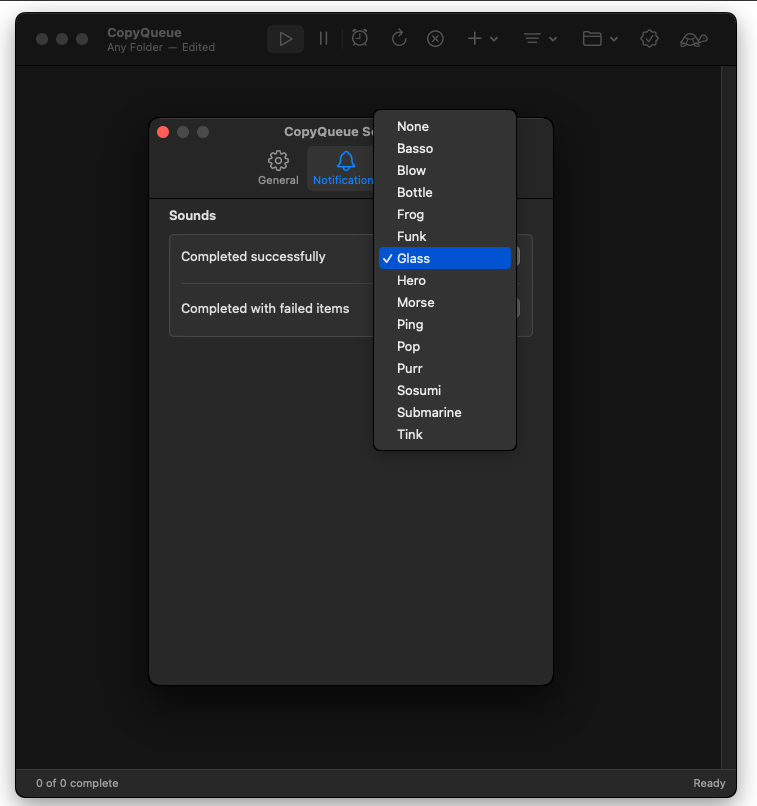757x806 pixels.
Task: Select the Basso sound option
Action: point(415,149)
